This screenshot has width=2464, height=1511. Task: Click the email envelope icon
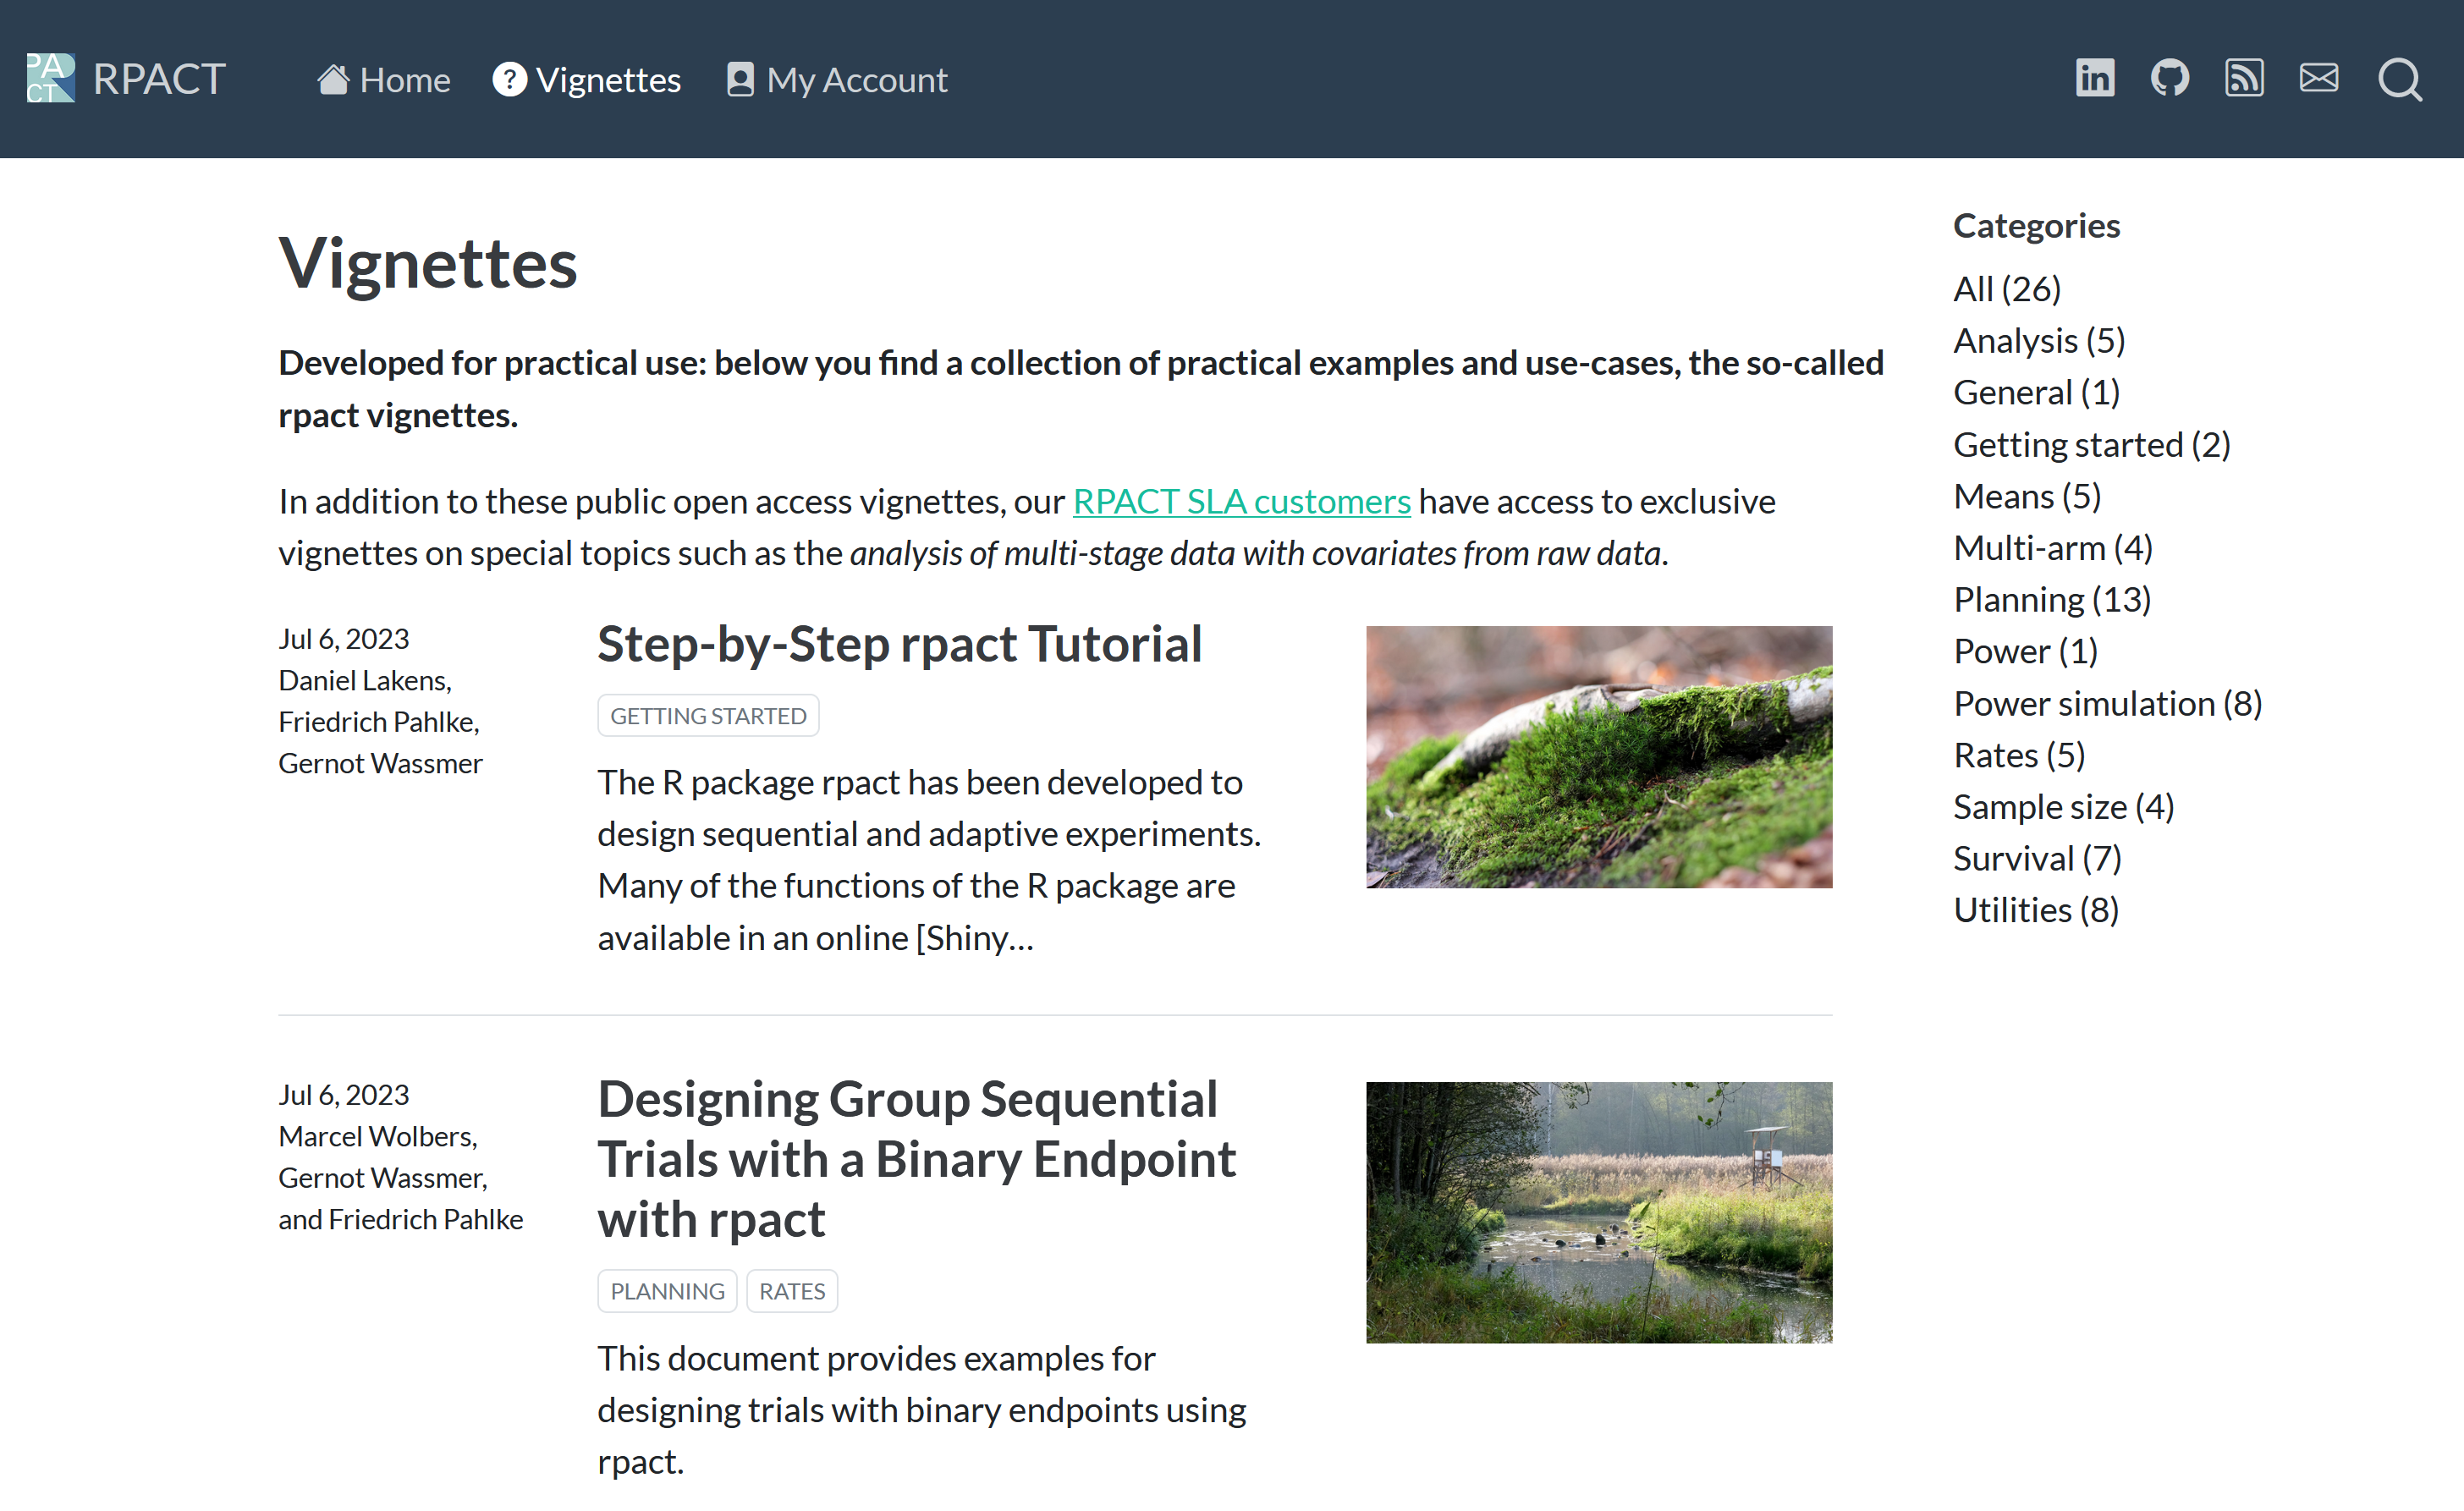tap(2318, 78)
